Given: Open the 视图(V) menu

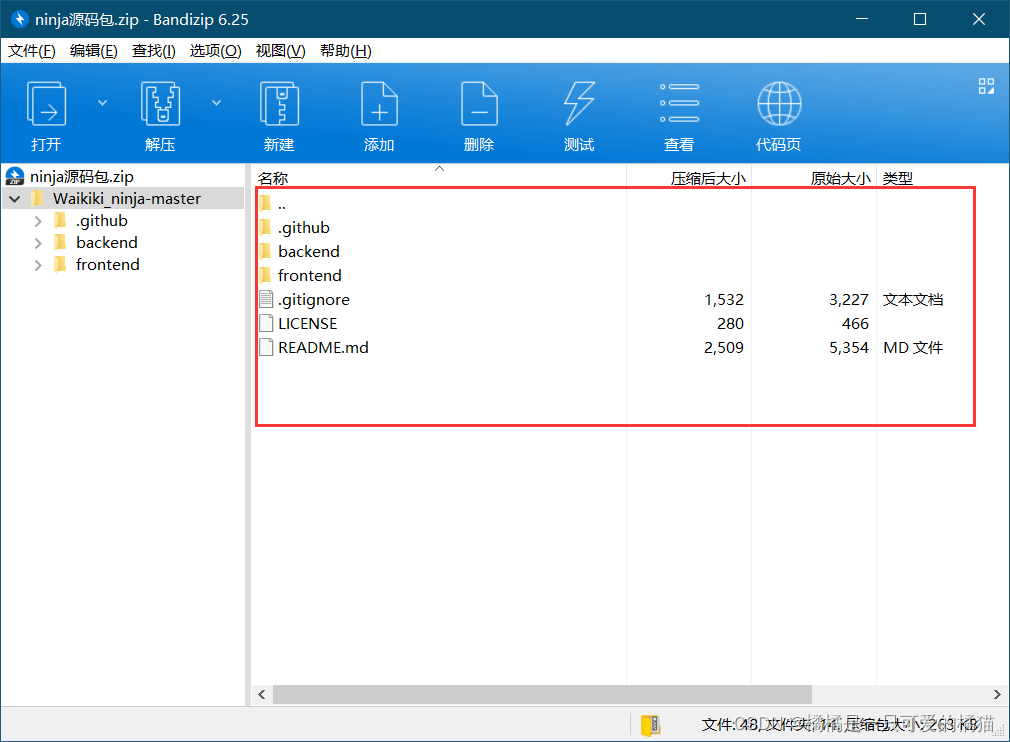Looking at the screenshot, I should tap(280, 51).
